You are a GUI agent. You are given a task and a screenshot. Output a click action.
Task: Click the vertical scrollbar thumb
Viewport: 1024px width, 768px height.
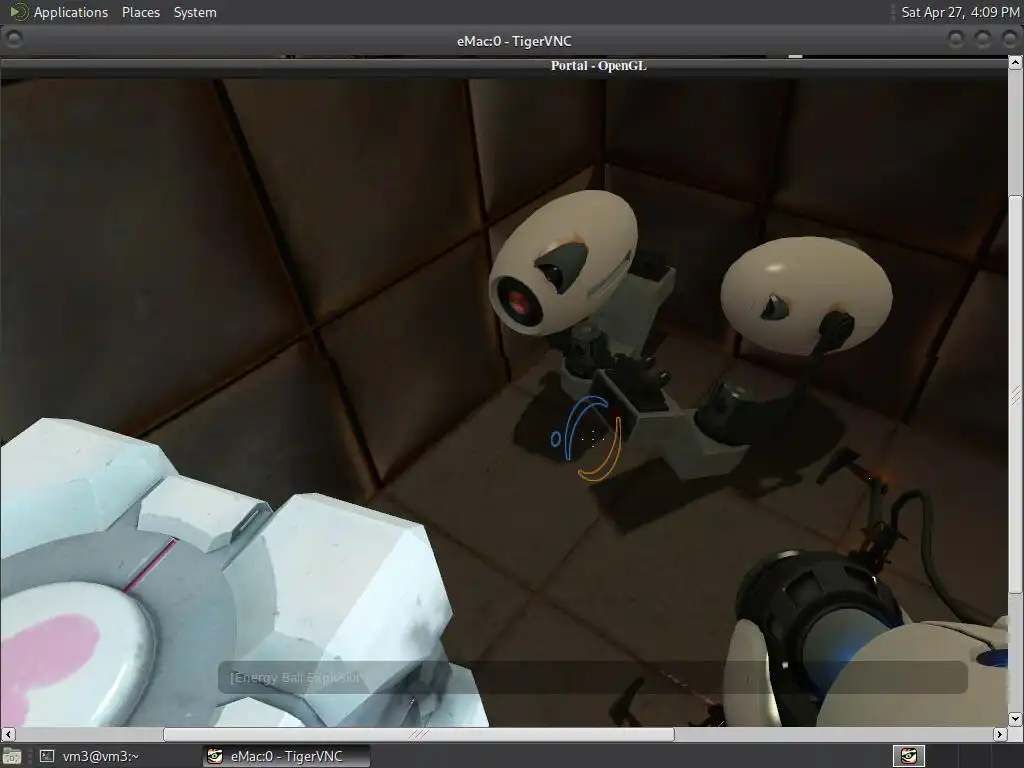[x=1015, y=394]
